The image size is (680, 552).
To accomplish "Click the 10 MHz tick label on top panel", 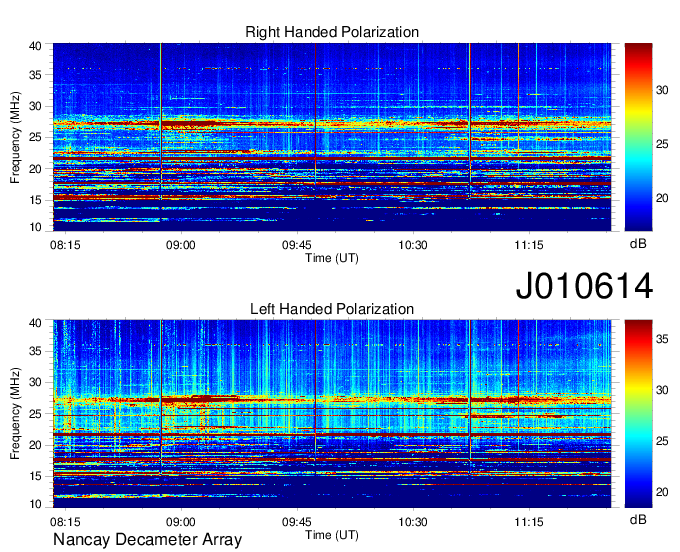I will pyautogui.click(x=35, y=227).
